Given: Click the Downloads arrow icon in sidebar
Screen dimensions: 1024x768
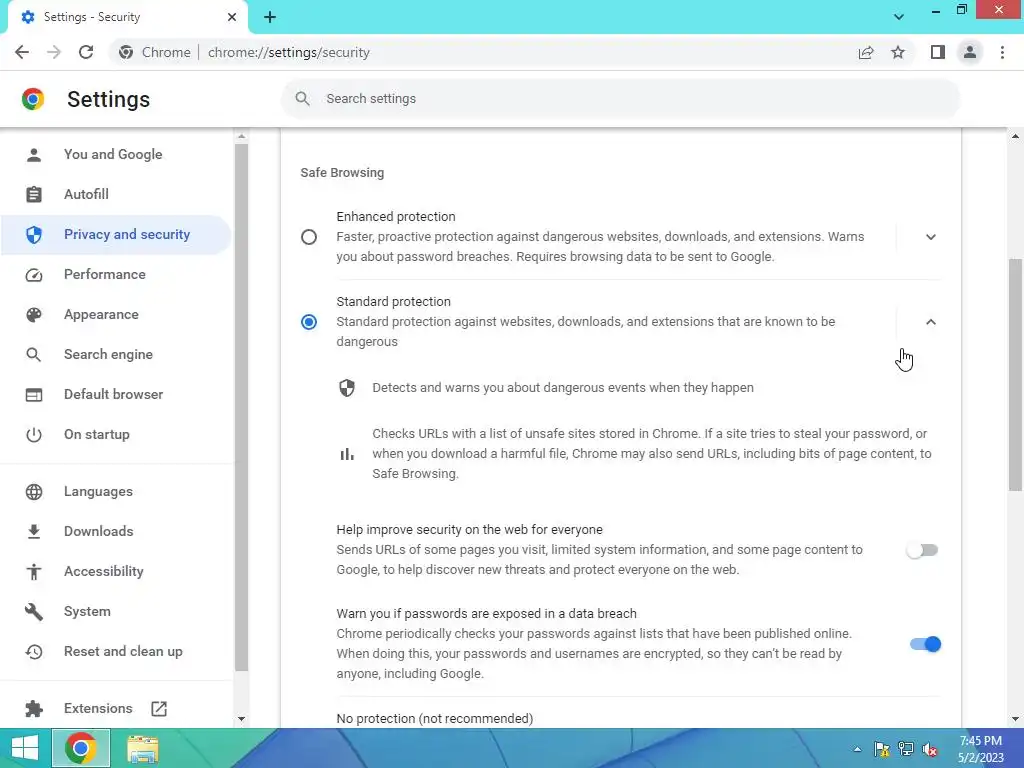Looking at the screenshot, I should 34,532.
